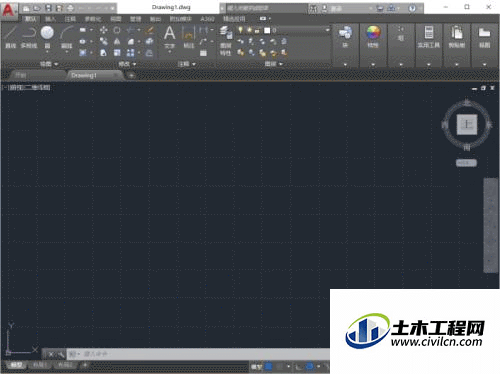This screenshot has height=374, width=500.
Task: Click the Move tool in Modify panel
Action: (x=104, y=30)
